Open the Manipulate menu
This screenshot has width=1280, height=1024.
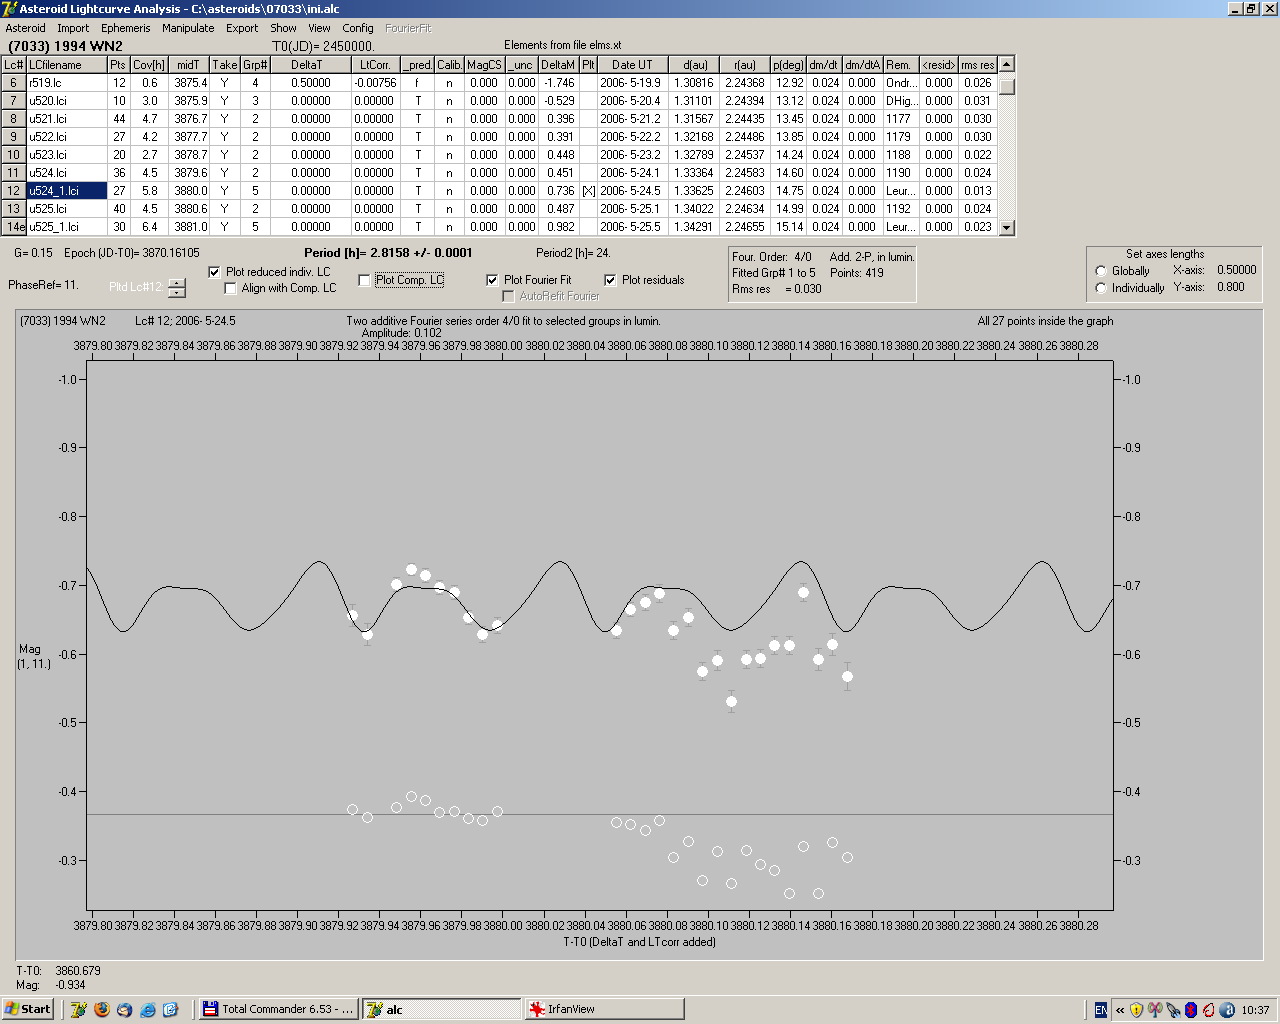pos(188,28)
